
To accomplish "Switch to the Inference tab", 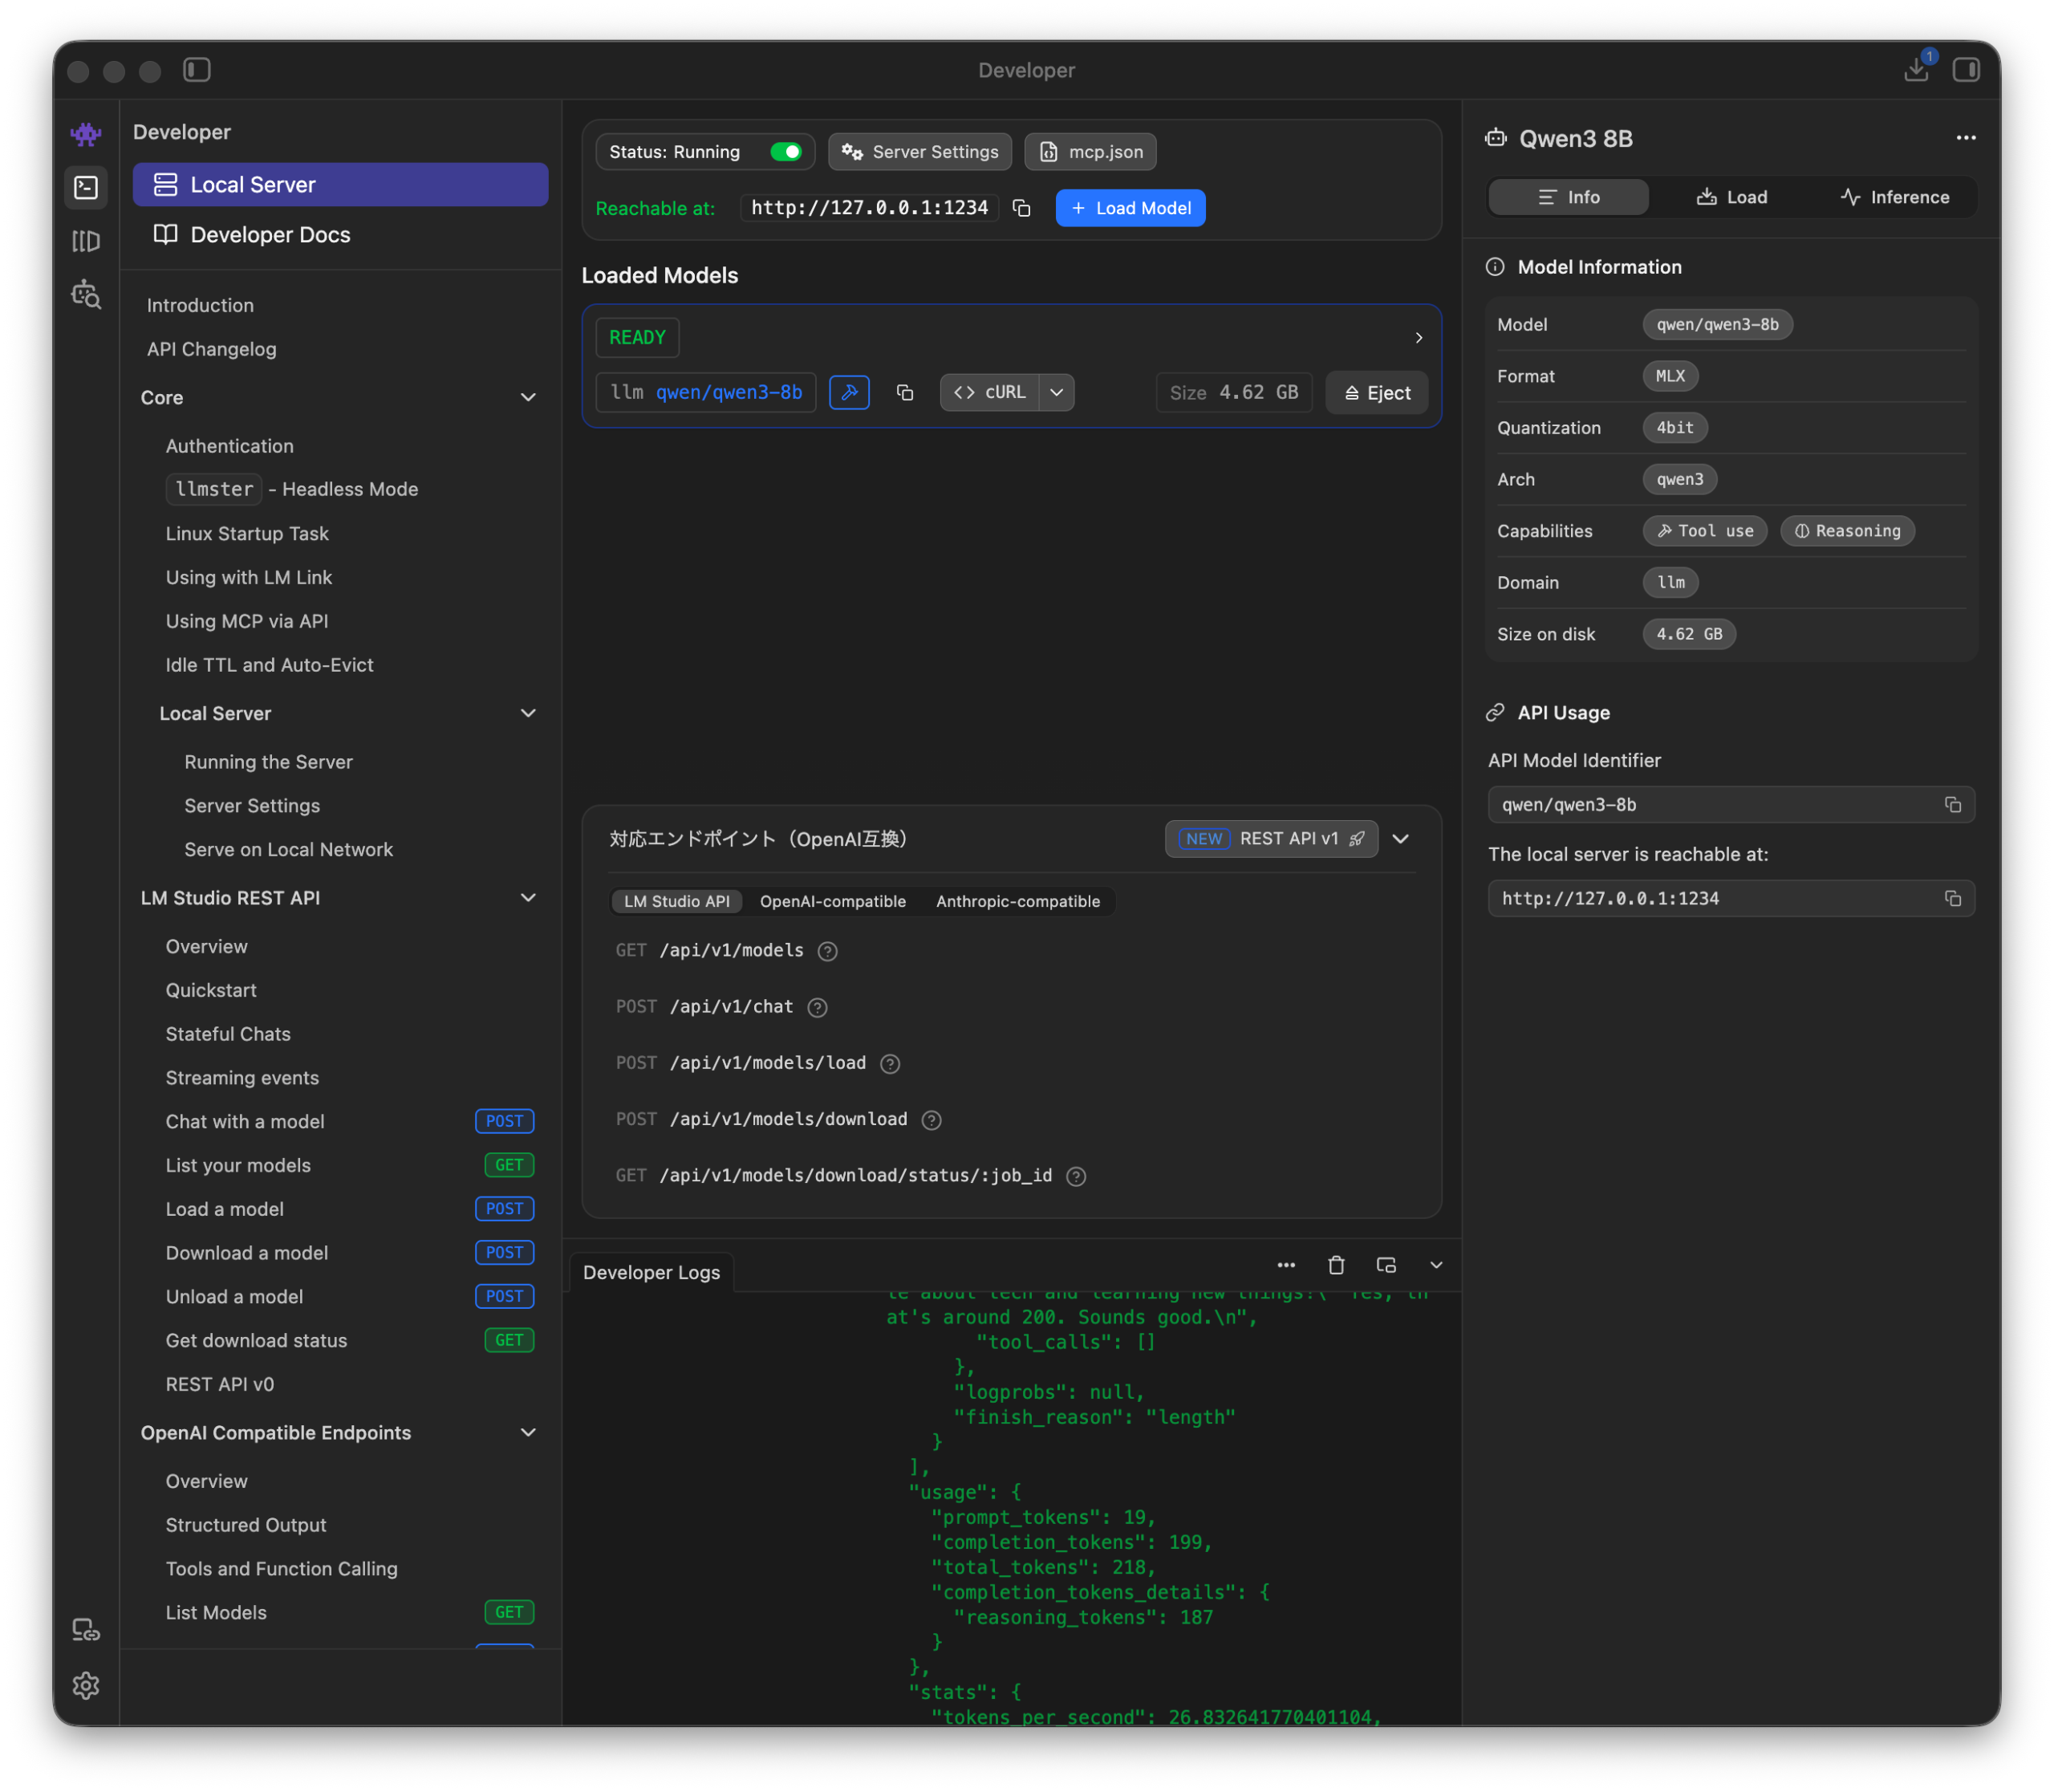I will (1894, 197).
